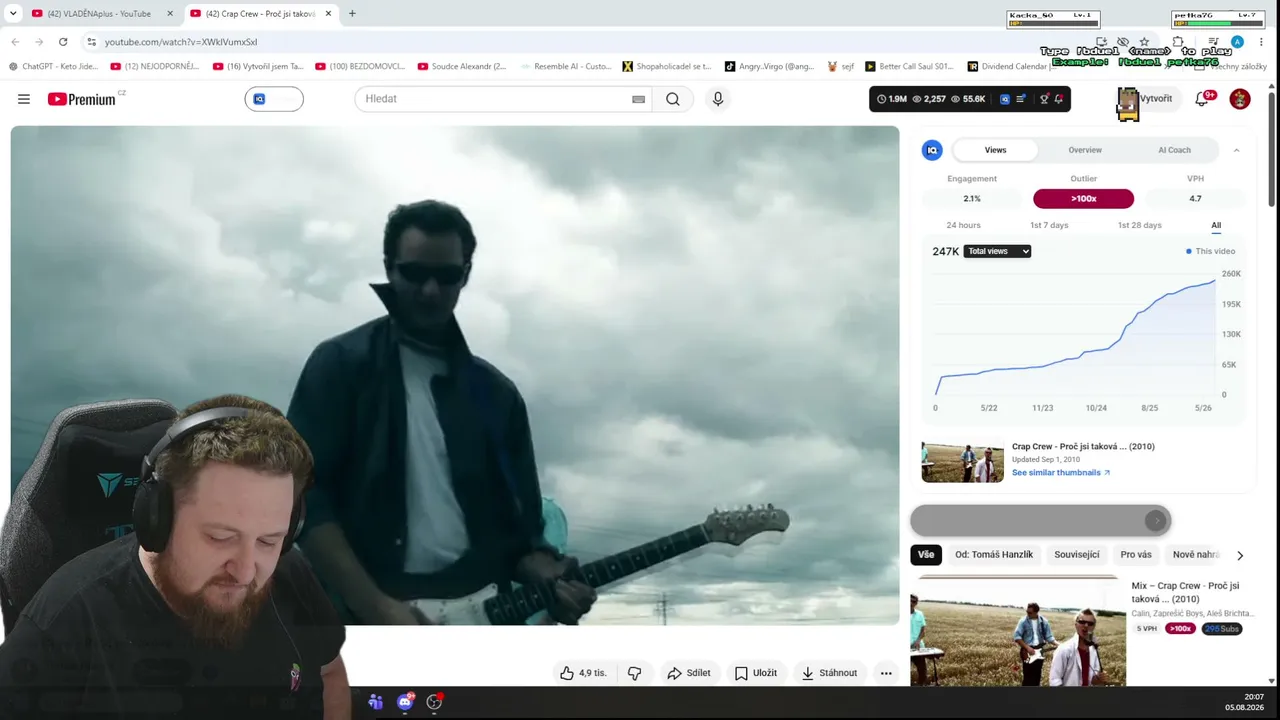This screenshot has width=1280, height=720.
Task: Open the Better Call Saul bookmark
Action: pos(909,66)
